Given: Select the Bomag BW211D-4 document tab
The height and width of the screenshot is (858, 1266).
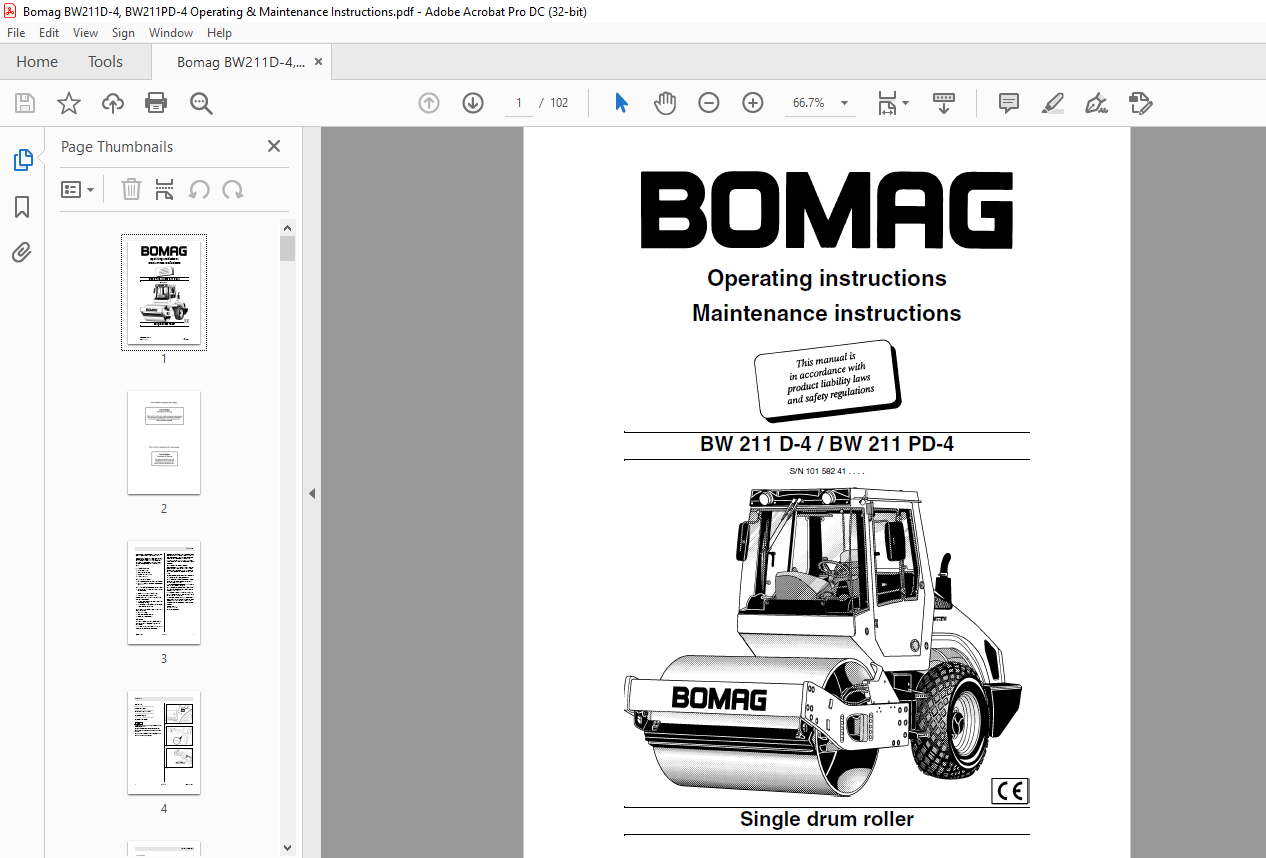Looking at the screenshot, I should pos(240,62).
